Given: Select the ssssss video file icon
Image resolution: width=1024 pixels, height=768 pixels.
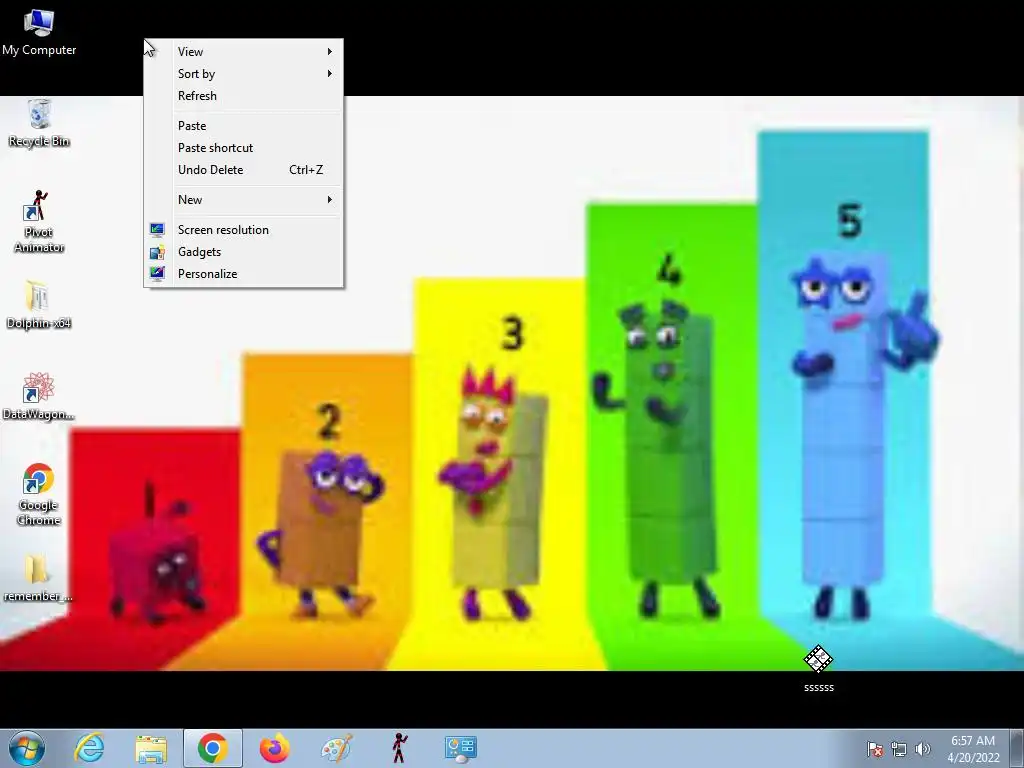Looking at the screenshot, I should [x=818, y=668].
